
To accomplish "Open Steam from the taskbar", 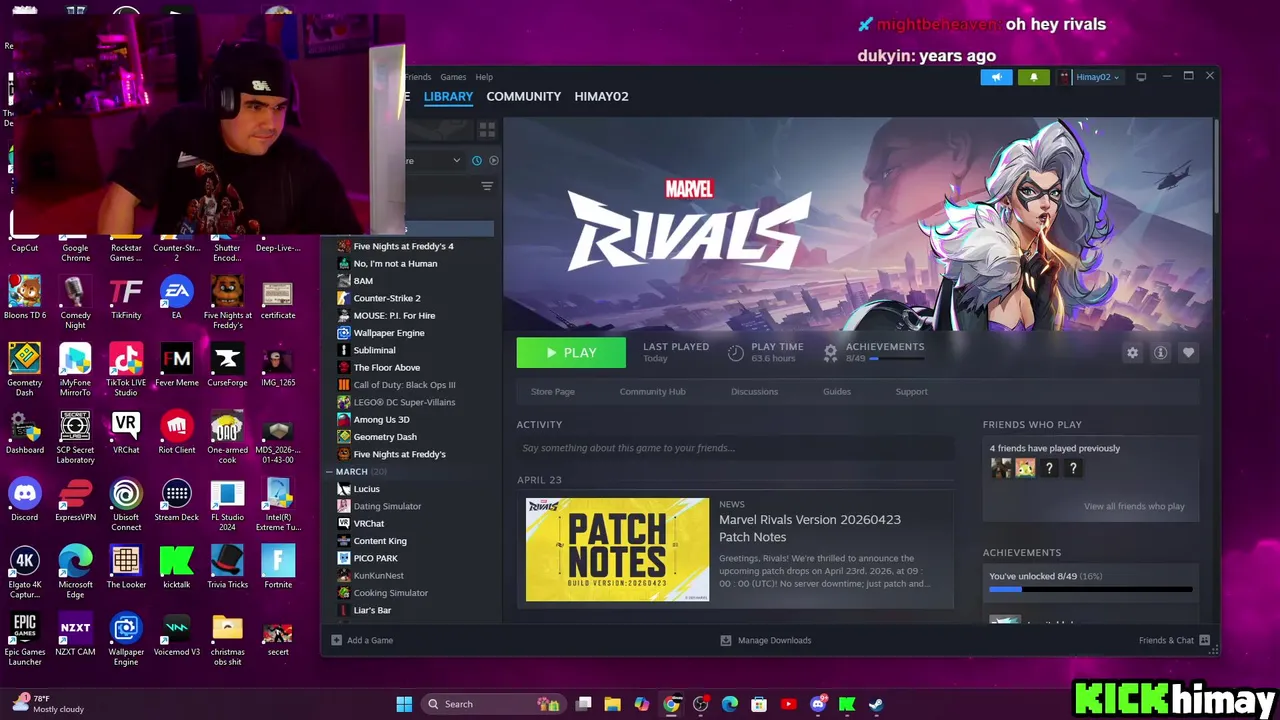I will 875,704.
